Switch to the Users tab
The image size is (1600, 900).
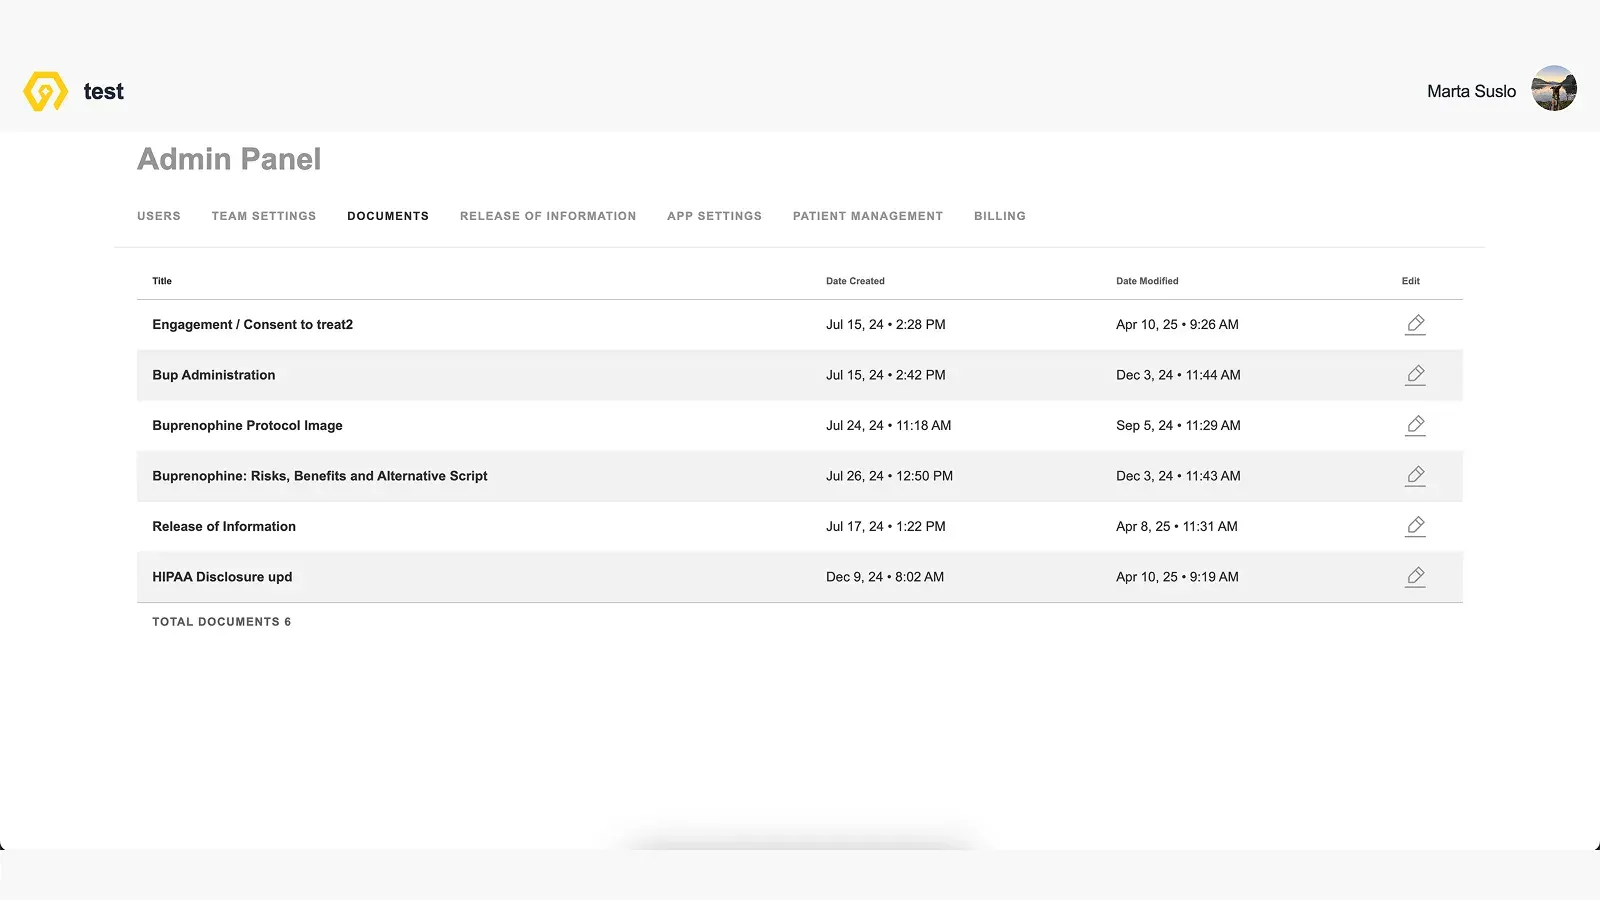(x=159, y=216)
